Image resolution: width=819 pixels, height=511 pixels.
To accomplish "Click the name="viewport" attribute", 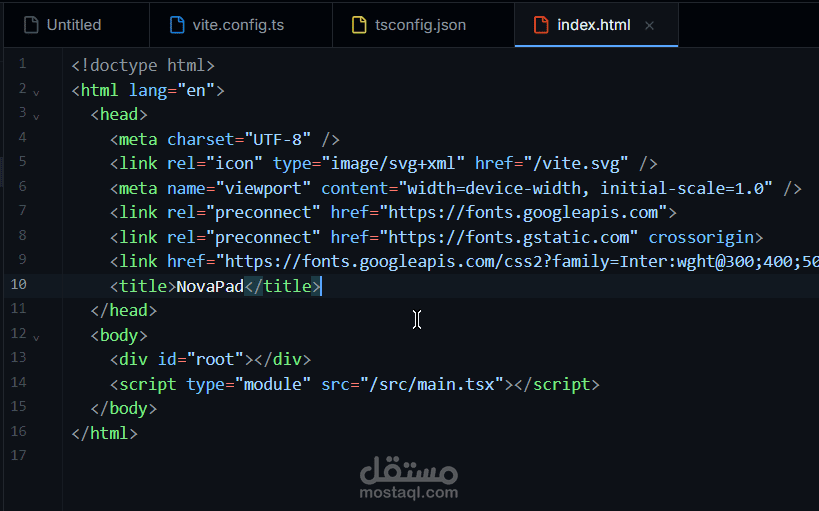I will [x=239, y=188].
